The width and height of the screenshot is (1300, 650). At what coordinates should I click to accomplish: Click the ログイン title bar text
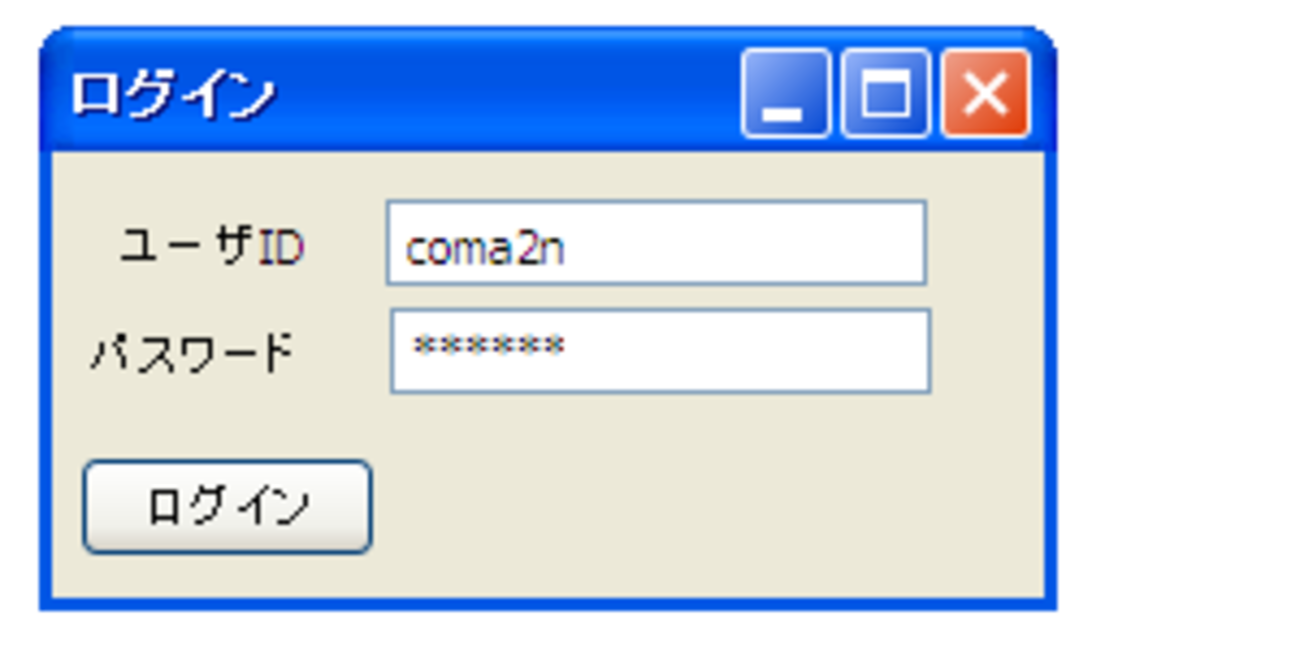pyautogui.click(x=172, y=96)
